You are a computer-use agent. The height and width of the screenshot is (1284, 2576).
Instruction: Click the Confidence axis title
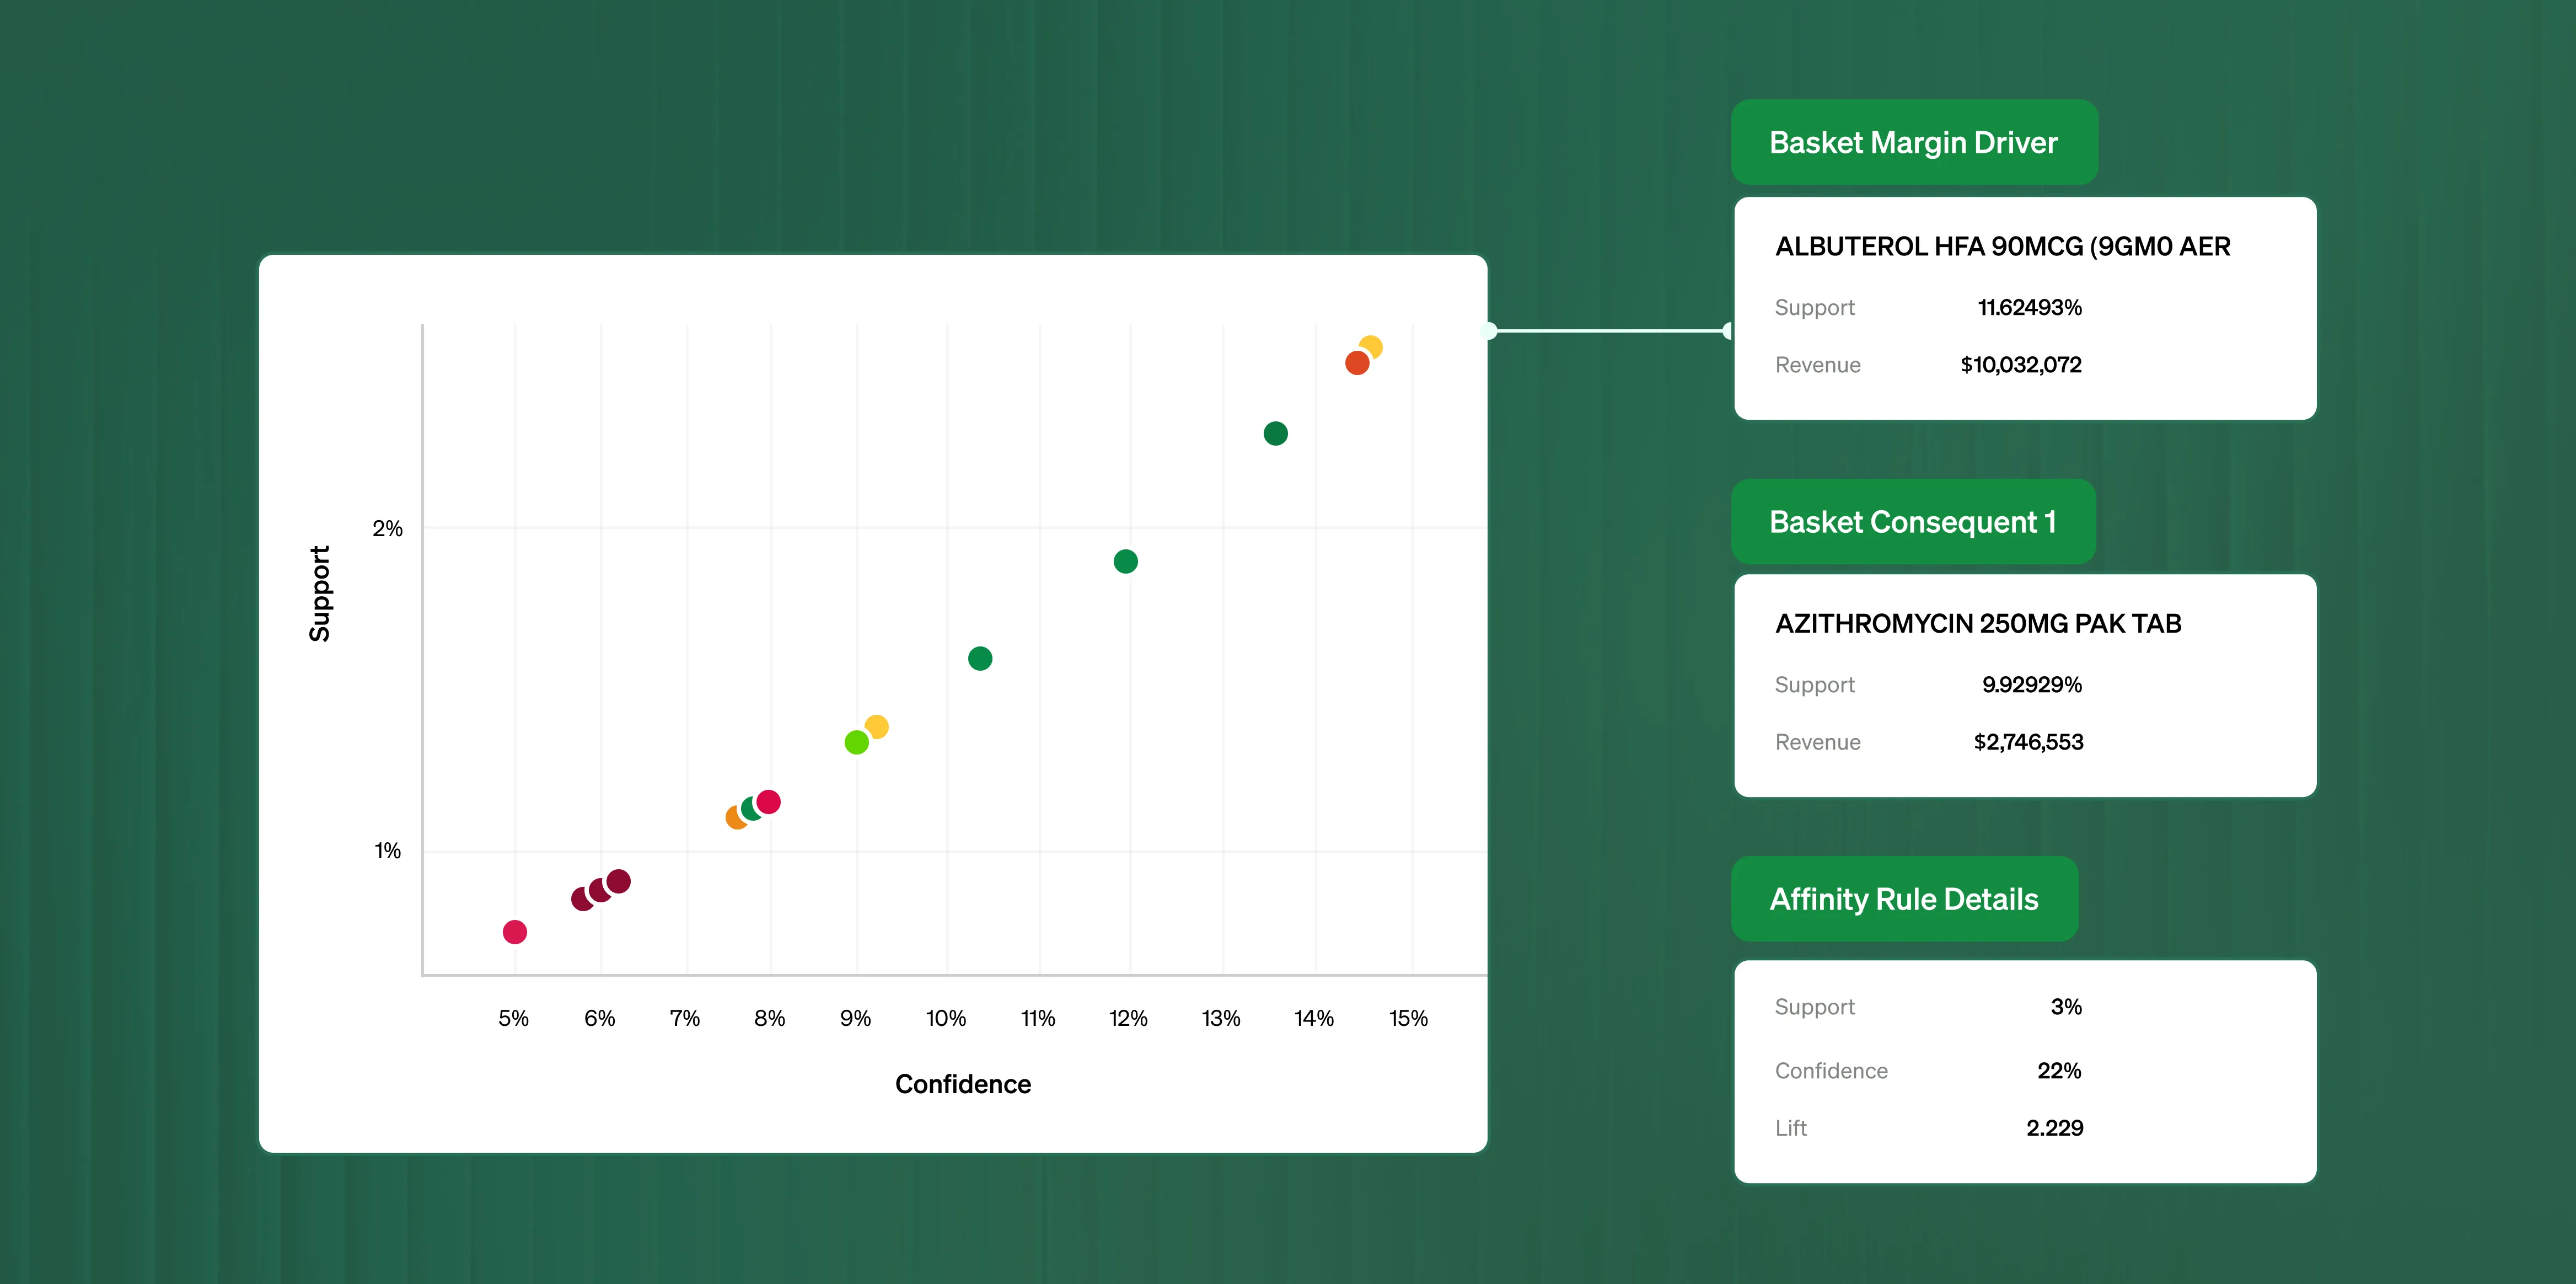pos(962,1084)
